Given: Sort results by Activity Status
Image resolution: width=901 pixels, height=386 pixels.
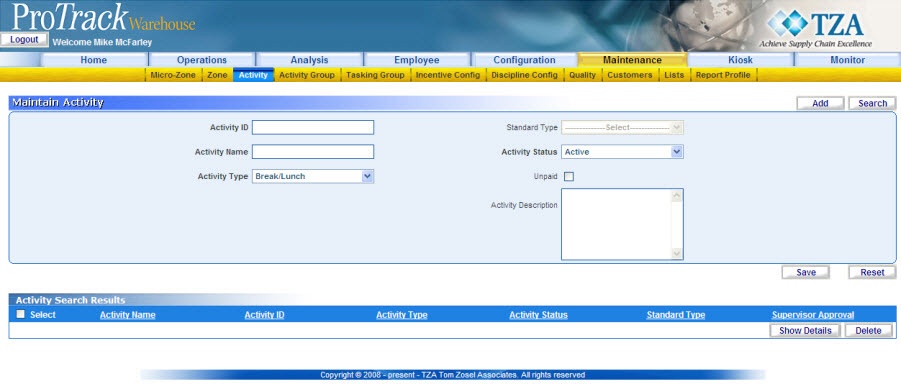Looking at the screenshot, I should pyautogui.click(x=538, y=315).
